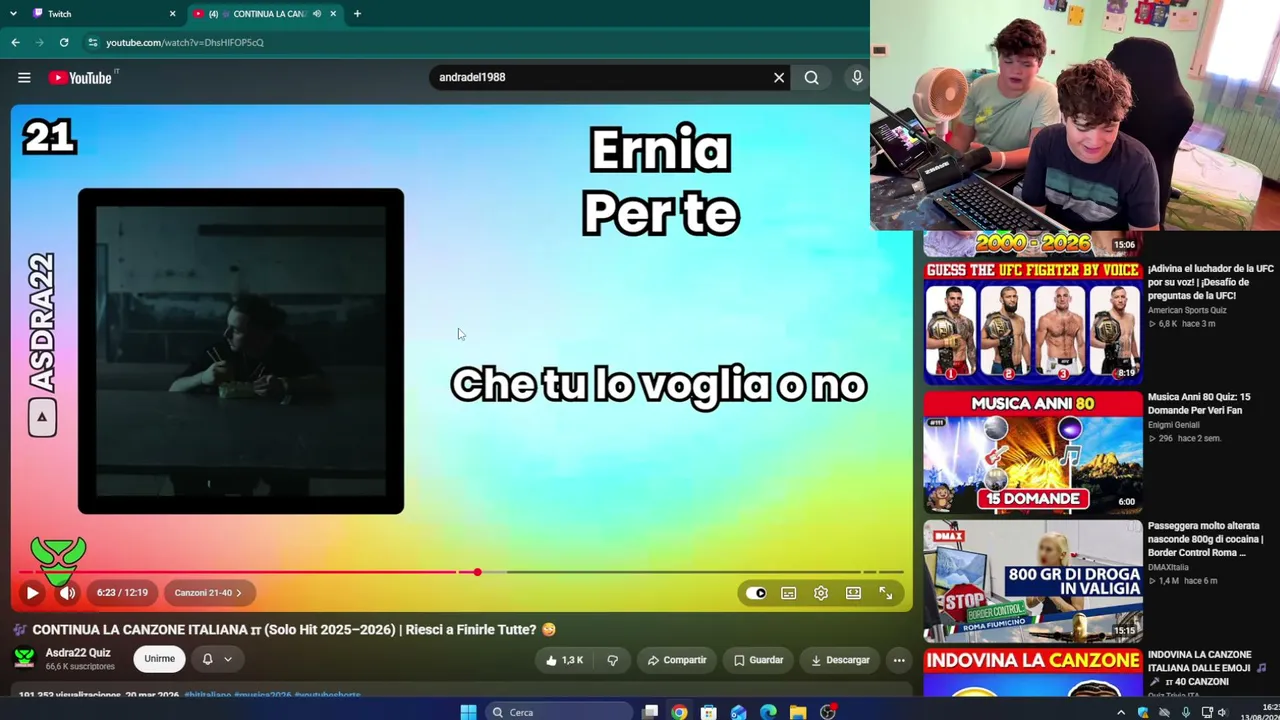Open File Explorer from the taskbar
Viewport: 1280px width, 720px height.
click(798, 712)
